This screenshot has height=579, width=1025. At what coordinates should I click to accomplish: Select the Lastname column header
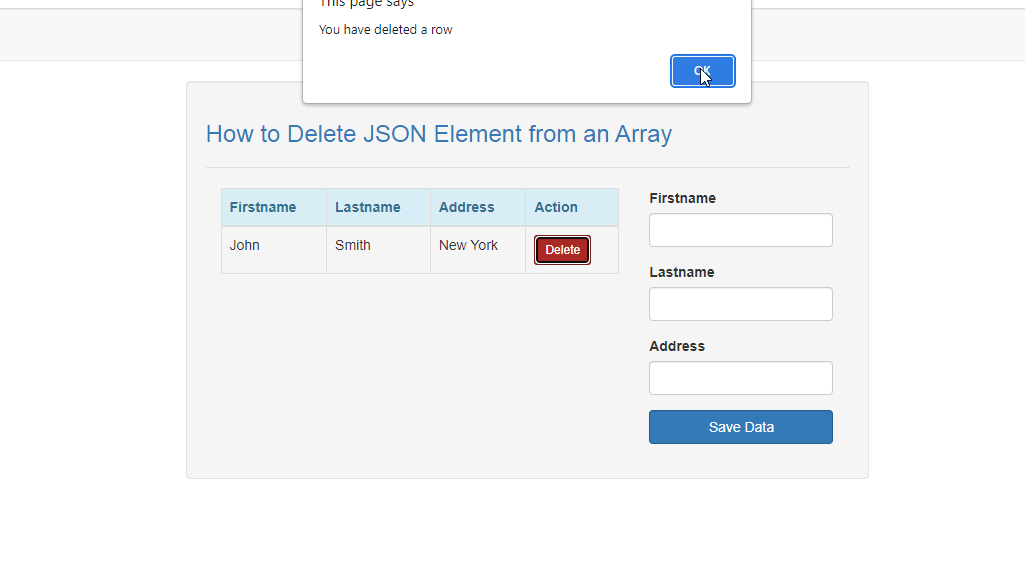(x=368, y=207)
